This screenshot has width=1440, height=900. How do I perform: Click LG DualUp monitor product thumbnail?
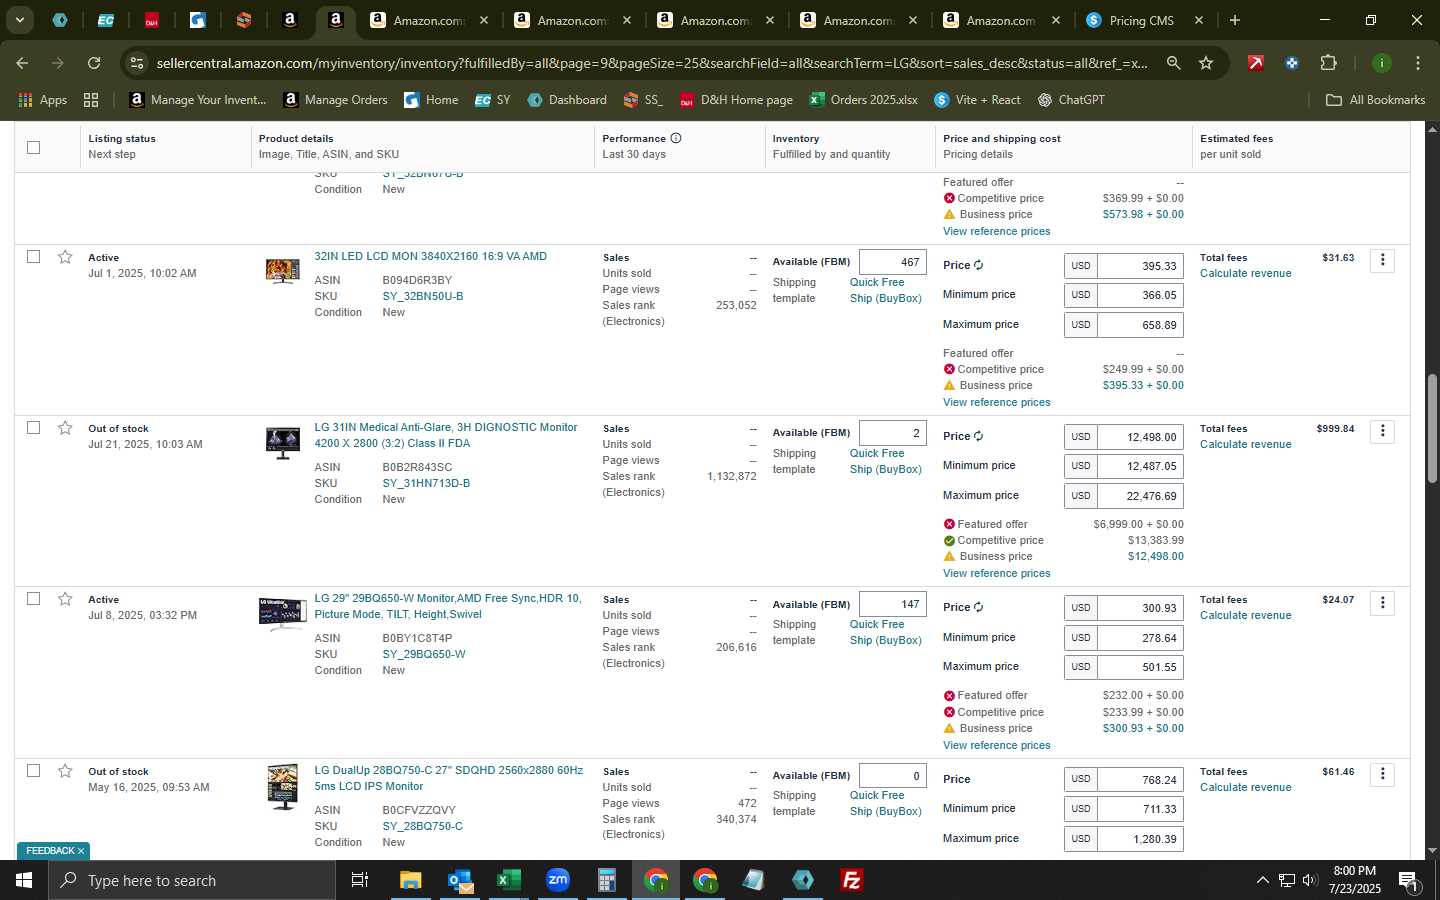click(x=282, y=787)
